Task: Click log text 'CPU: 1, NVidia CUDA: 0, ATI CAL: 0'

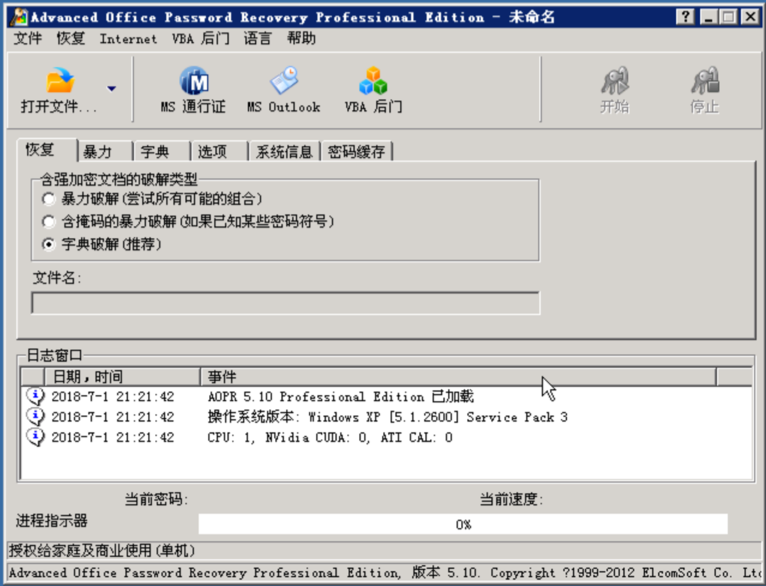Action: (x=330, y=438)
